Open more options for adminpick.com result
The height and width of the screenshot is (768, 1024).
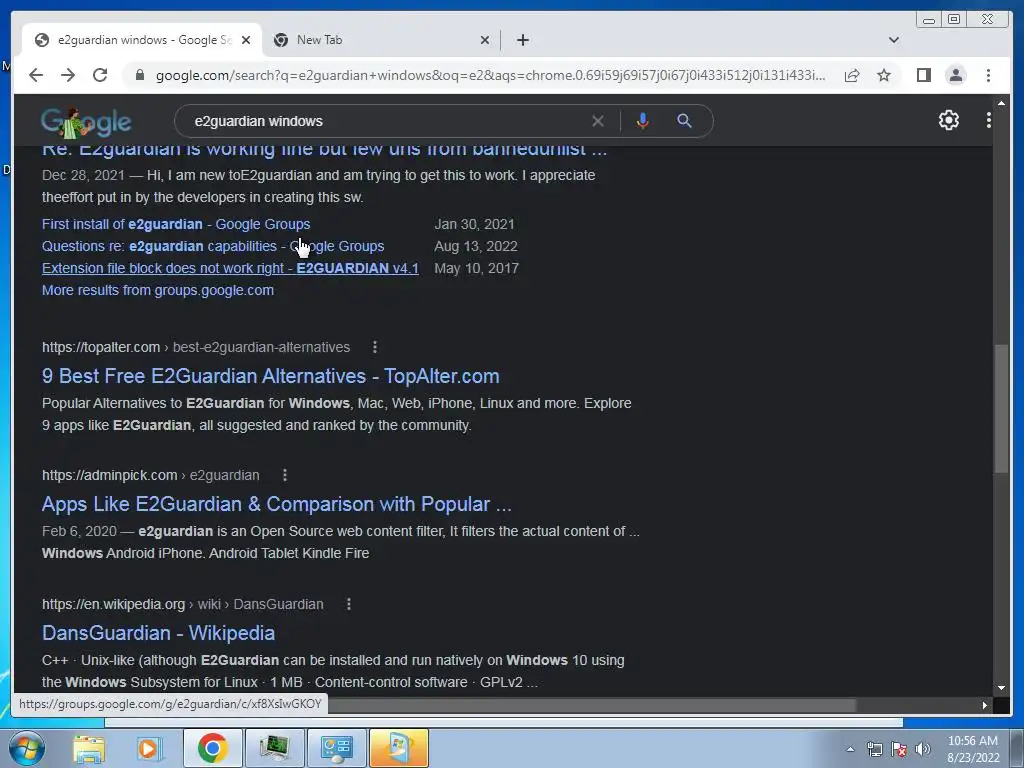coord(284,475)
